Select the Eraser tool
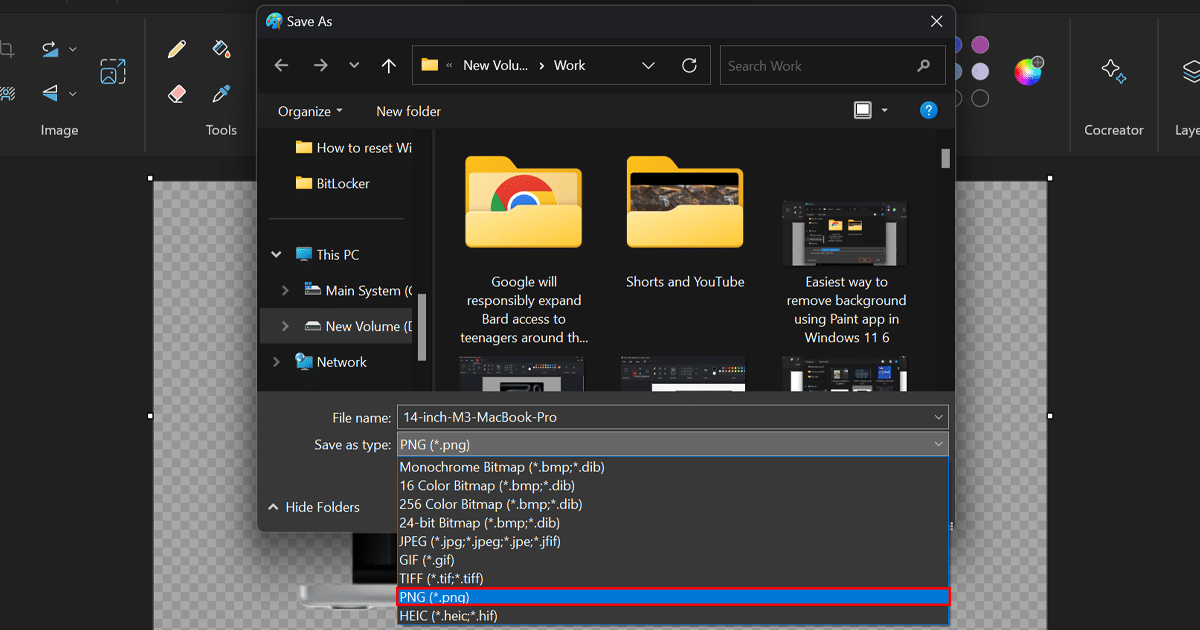 tap(177, 94)
